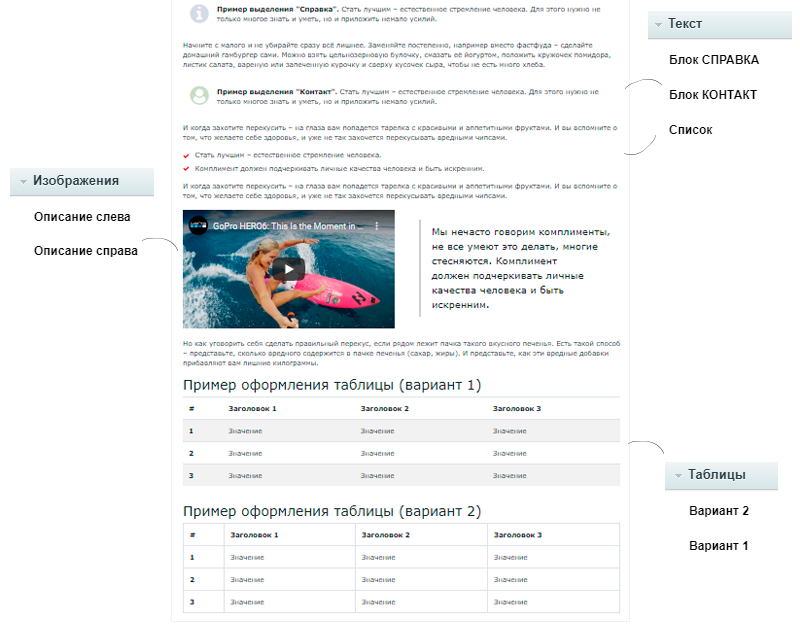
Task: Select Блок КОНТАКТ item
Action: pyautogui.click(x=713, y=95)
